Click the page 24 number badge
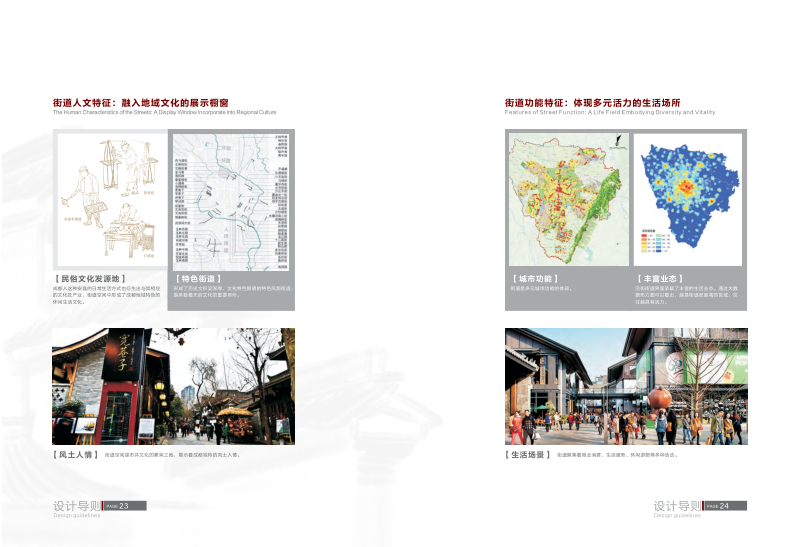Screen dimensions: 800x547 coord(725,506)
